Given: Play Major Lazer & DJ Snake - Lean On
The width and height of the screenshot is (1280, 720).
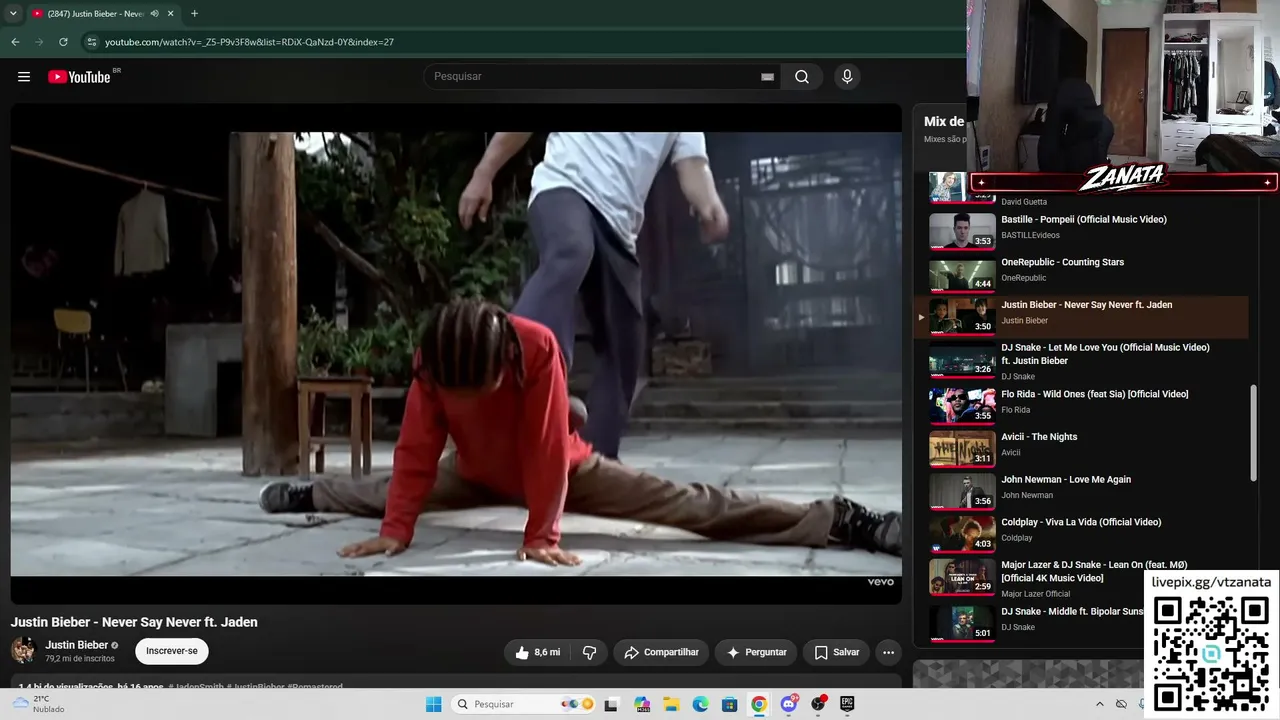Looking at the screenshot, I should 1094,571.
